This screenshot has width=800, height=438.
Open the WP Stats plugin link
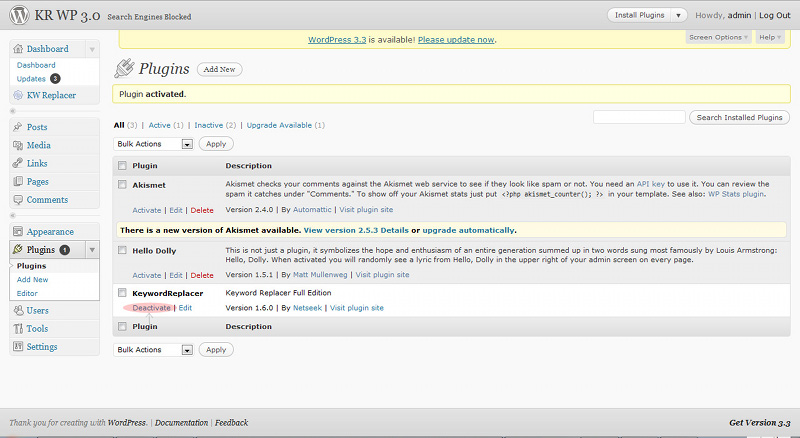click(736, 194)
